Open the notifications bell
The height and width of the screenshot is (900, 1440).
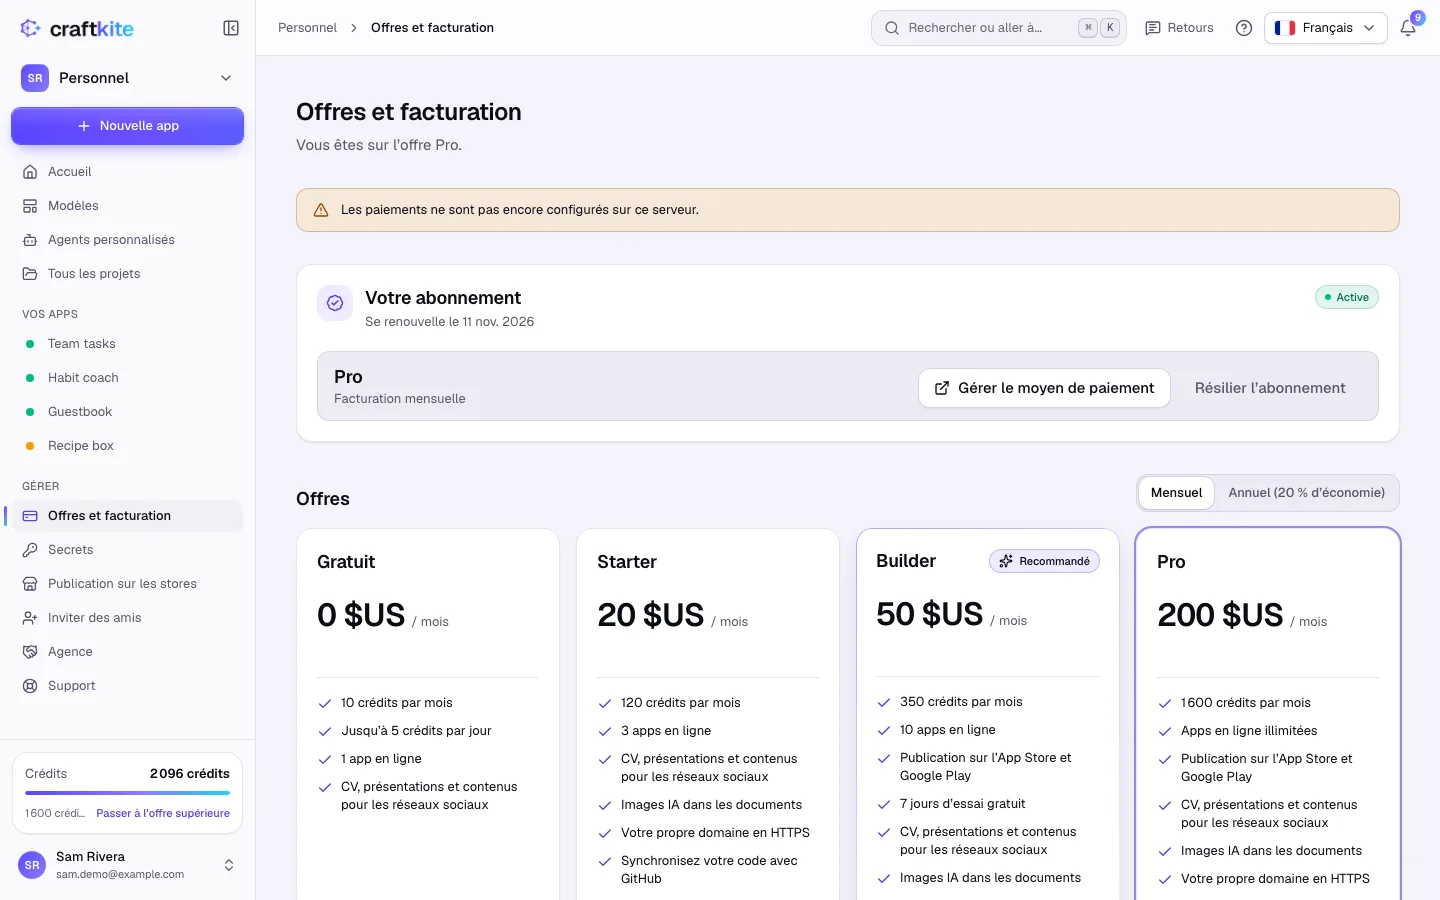1408,28
